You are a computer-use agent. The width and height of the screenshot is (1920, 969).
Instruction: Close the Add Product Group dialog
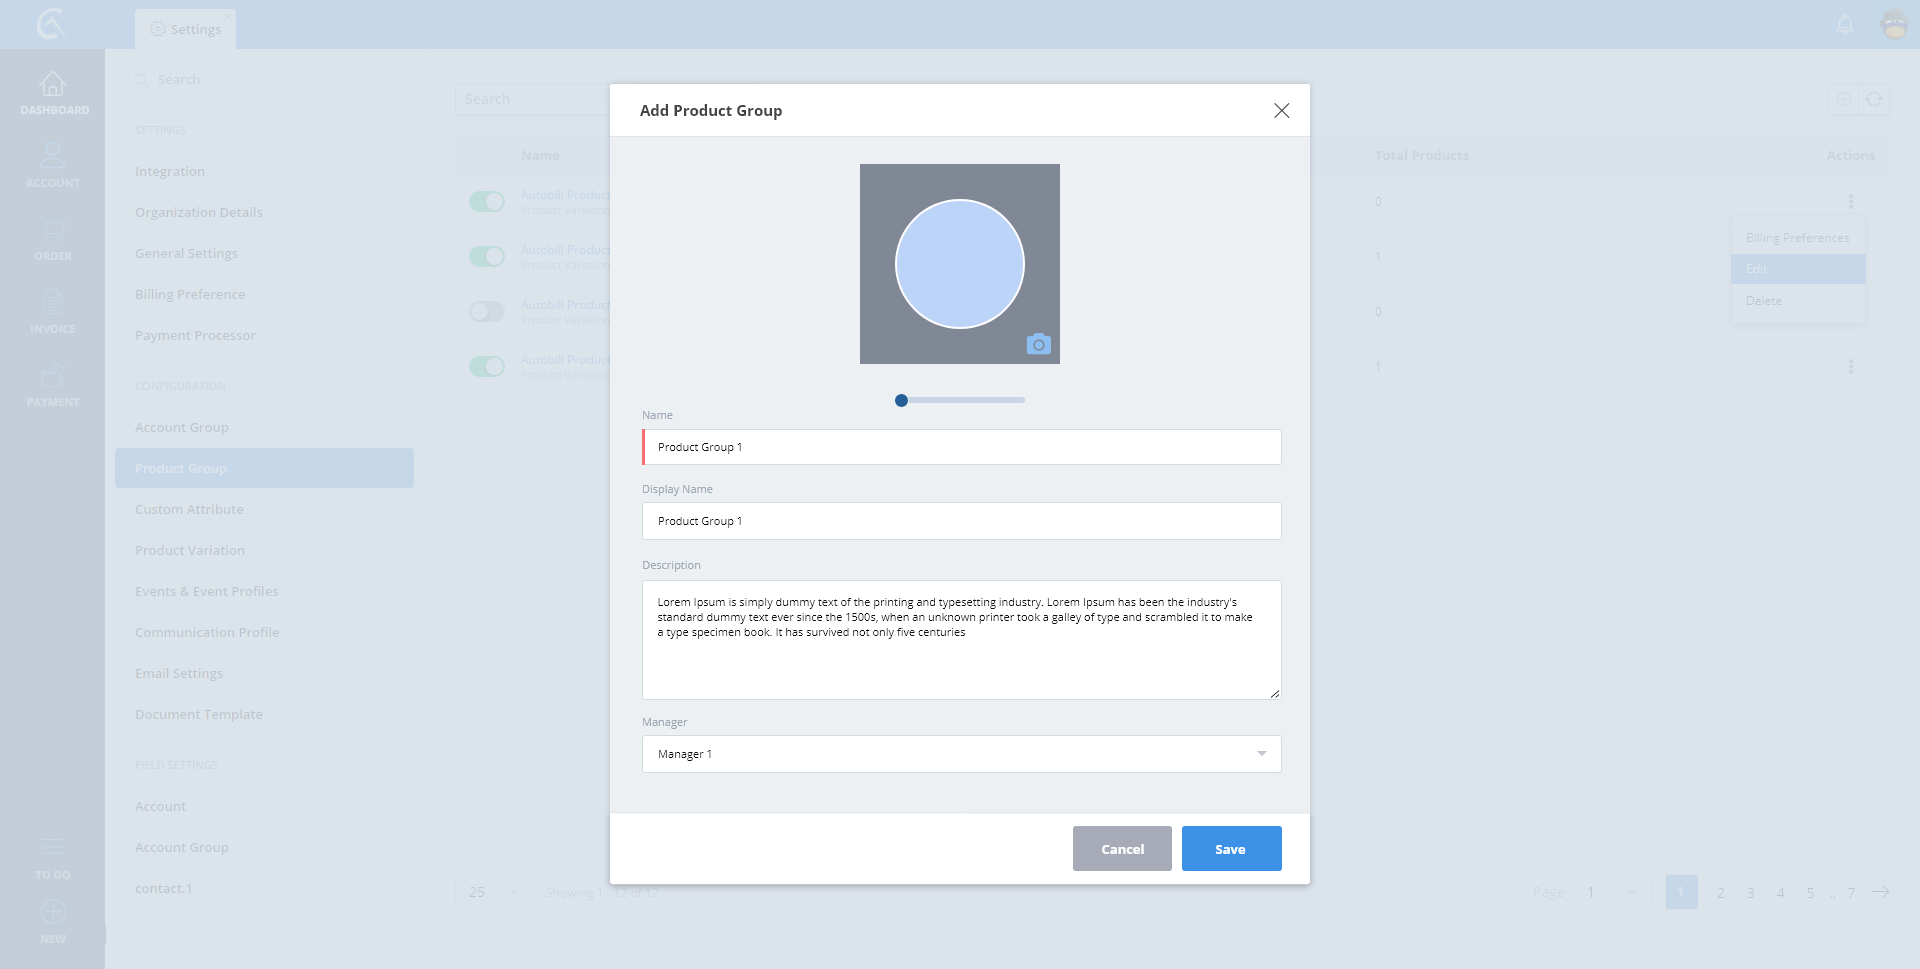[1281, 111]
